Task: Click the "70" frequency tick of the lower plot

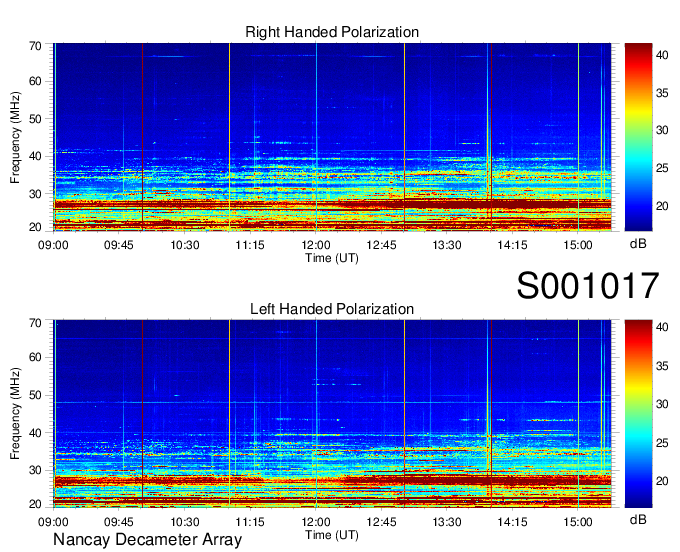Action: (x=35, y=323)
